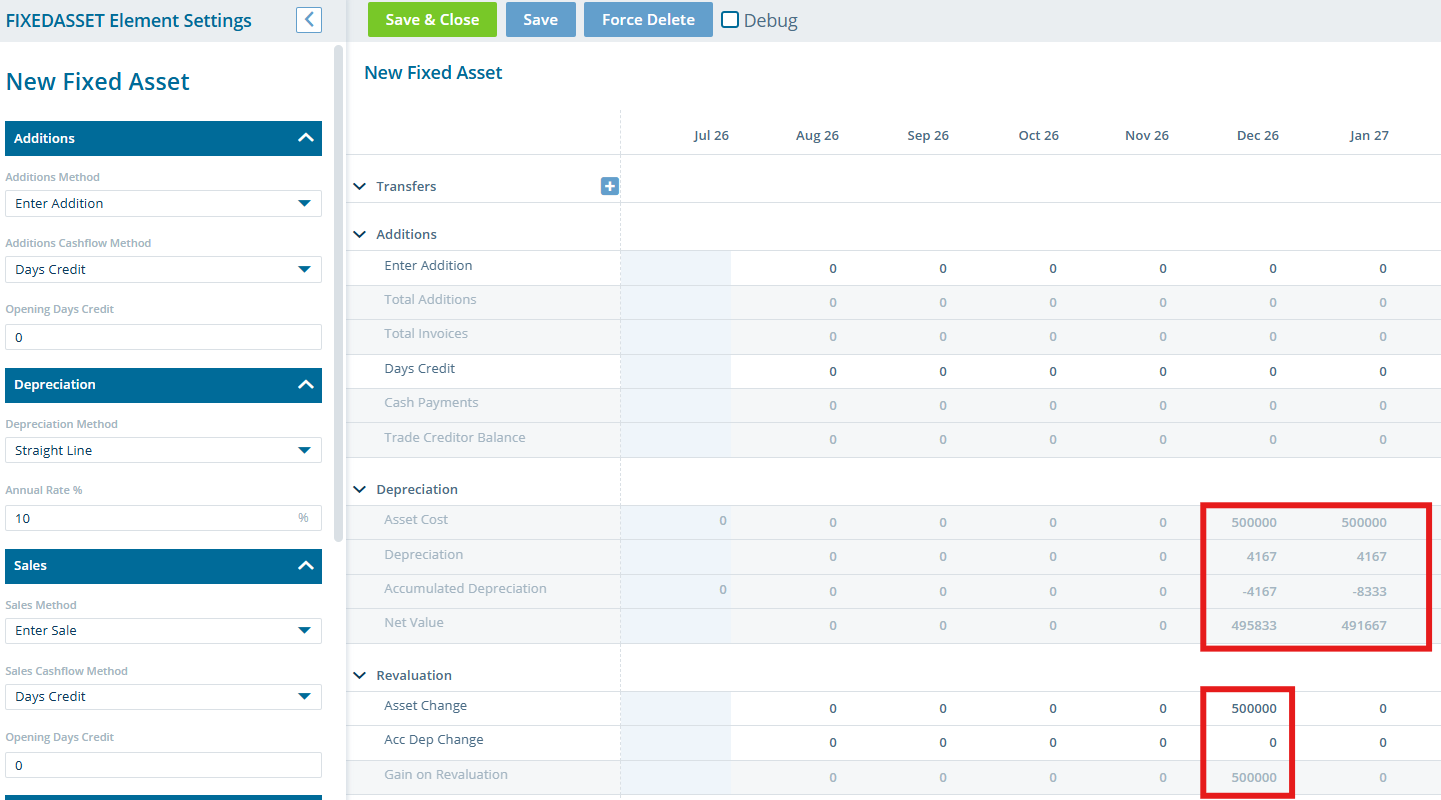The image size is (1441, 800).
Task: Collapse the Depreciation row group in grid
Action: pyautogui.click(x=360, y=490)
